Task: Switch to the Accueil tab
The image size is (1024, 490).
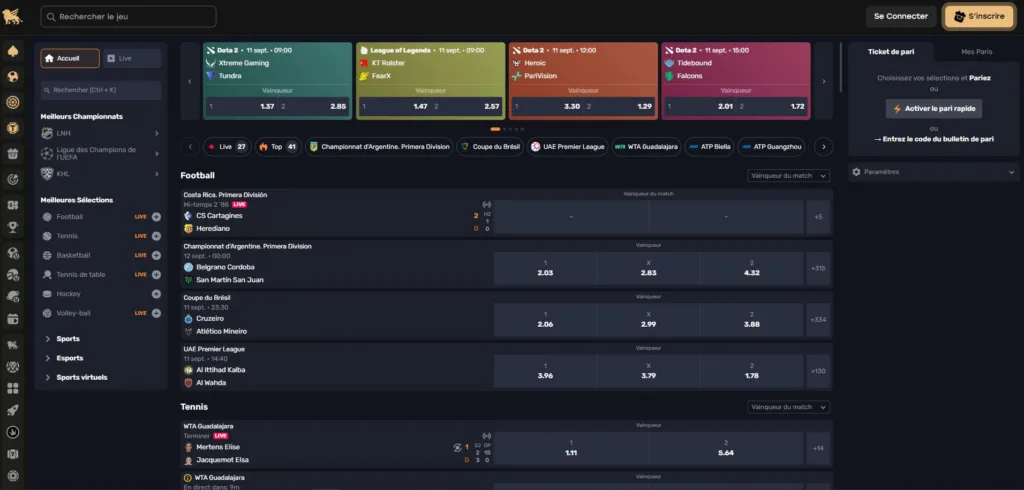Action: [70, 58]
